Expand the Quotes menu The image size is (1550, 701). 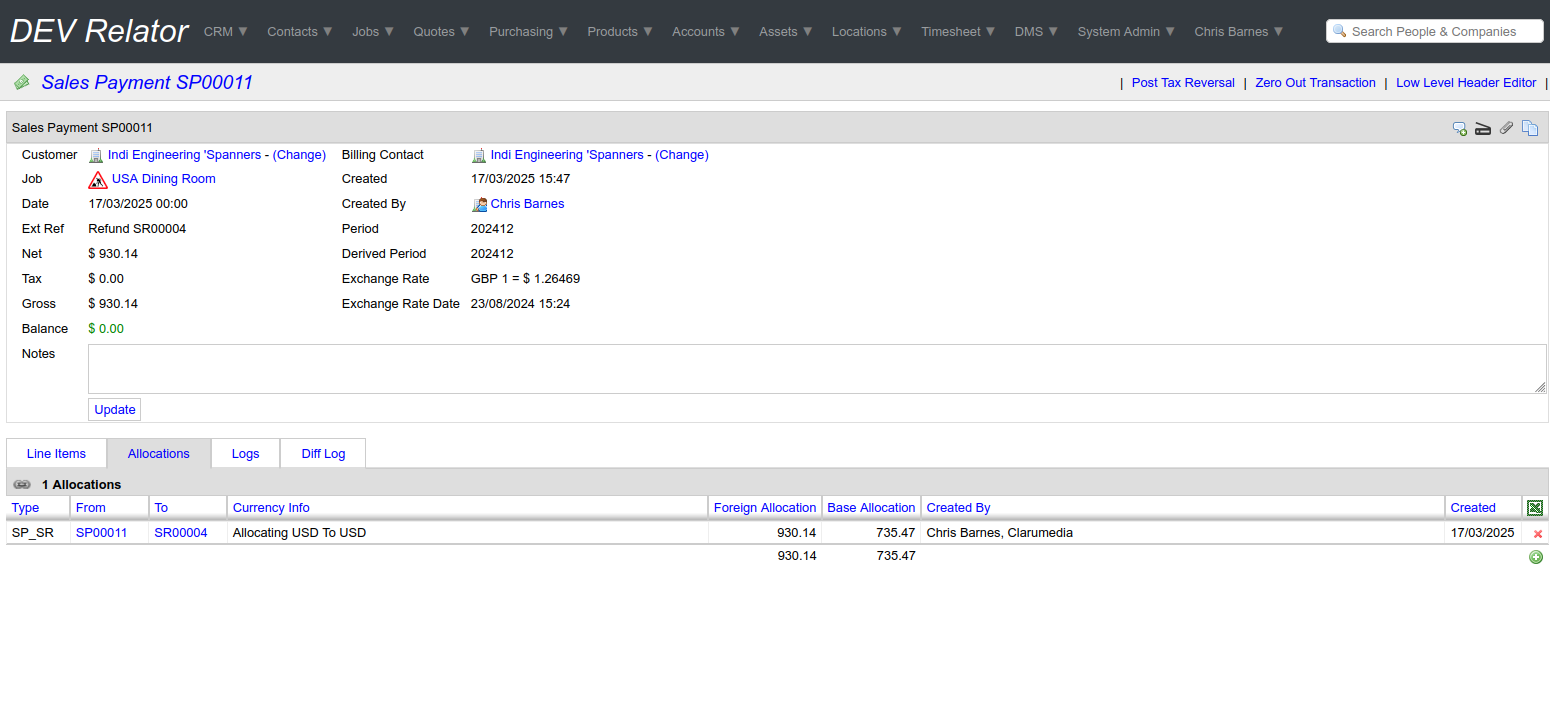(442, 31)
